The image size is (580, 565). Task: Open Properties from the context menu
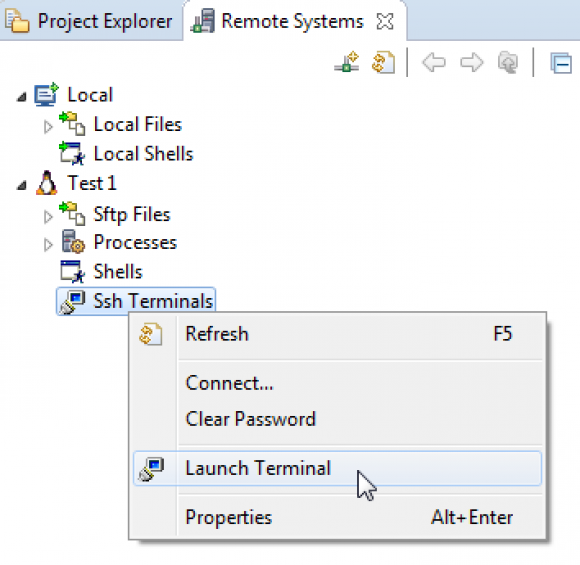(x=337, y=517)
